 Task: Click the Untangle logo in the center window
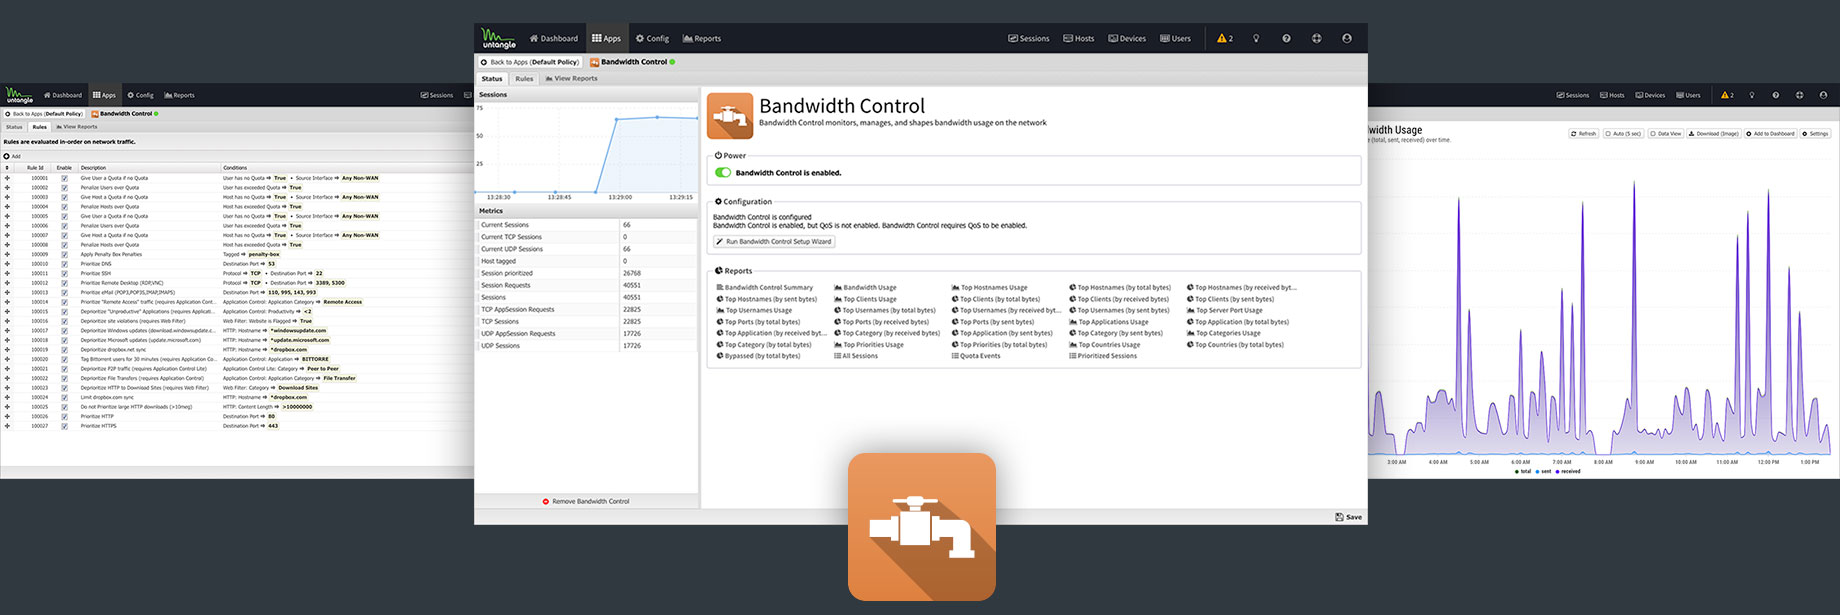498,38
